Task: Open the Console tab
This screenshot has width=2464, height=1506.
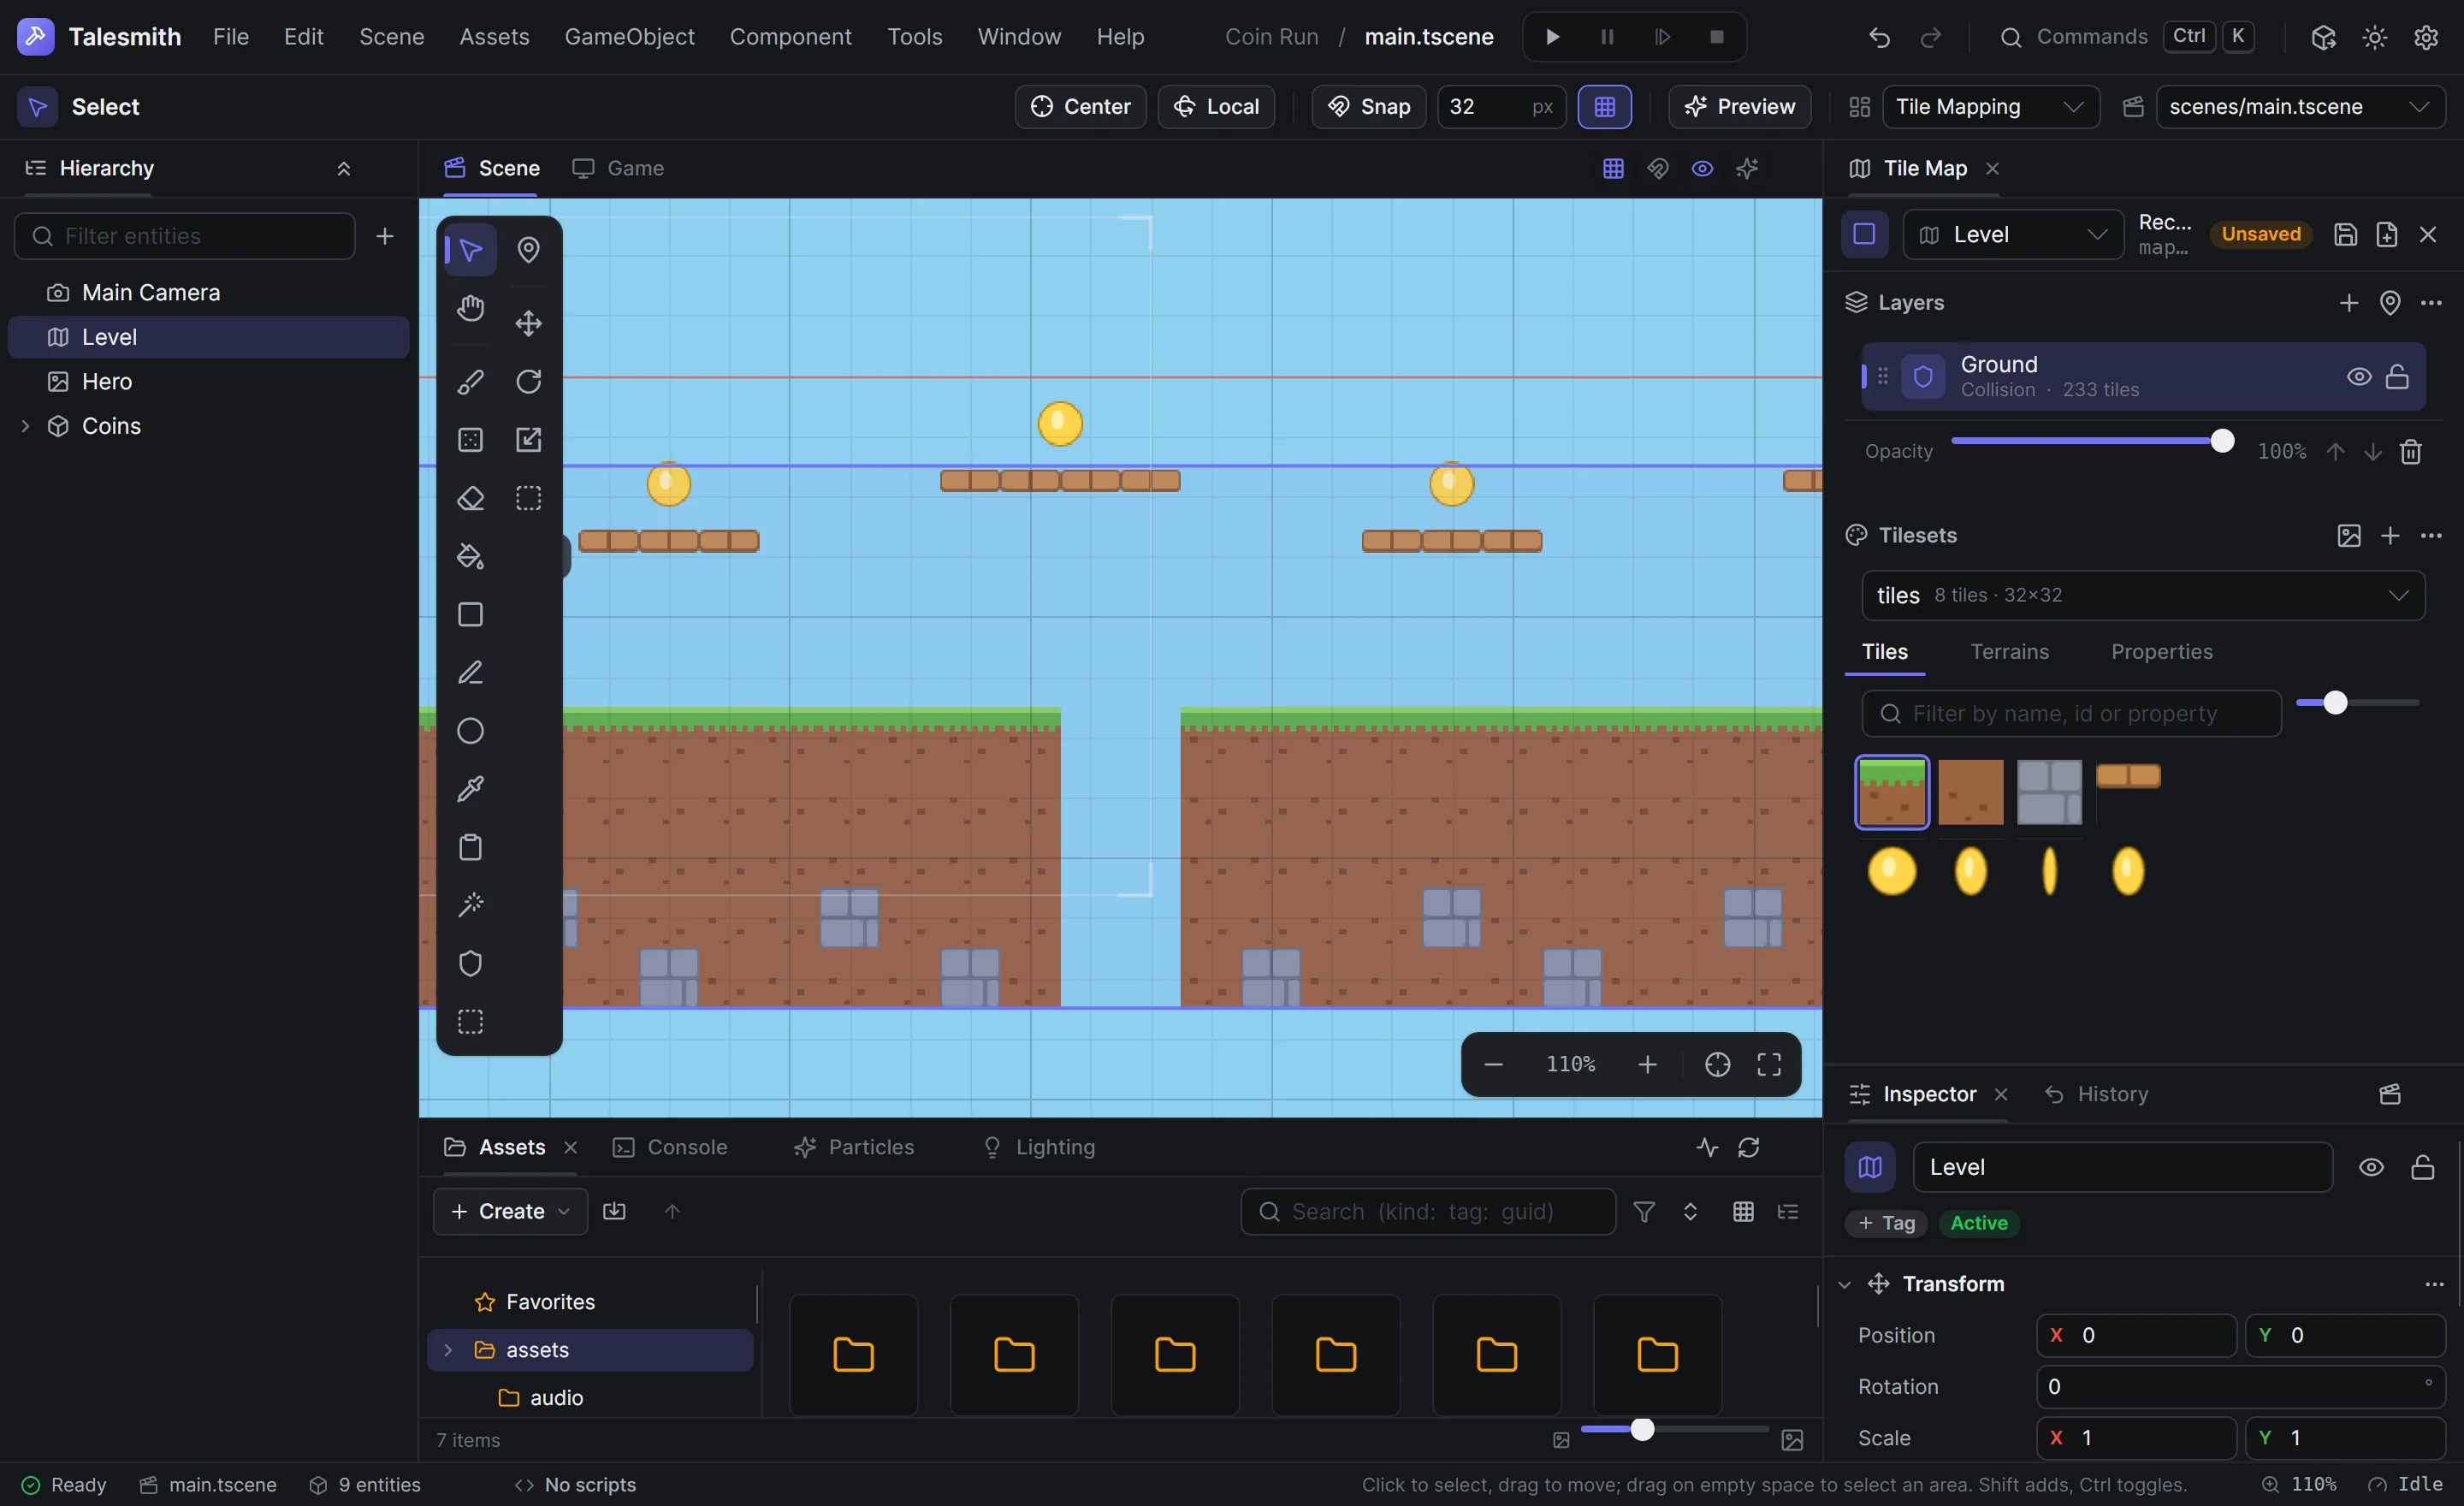Action: point(670,1147)
